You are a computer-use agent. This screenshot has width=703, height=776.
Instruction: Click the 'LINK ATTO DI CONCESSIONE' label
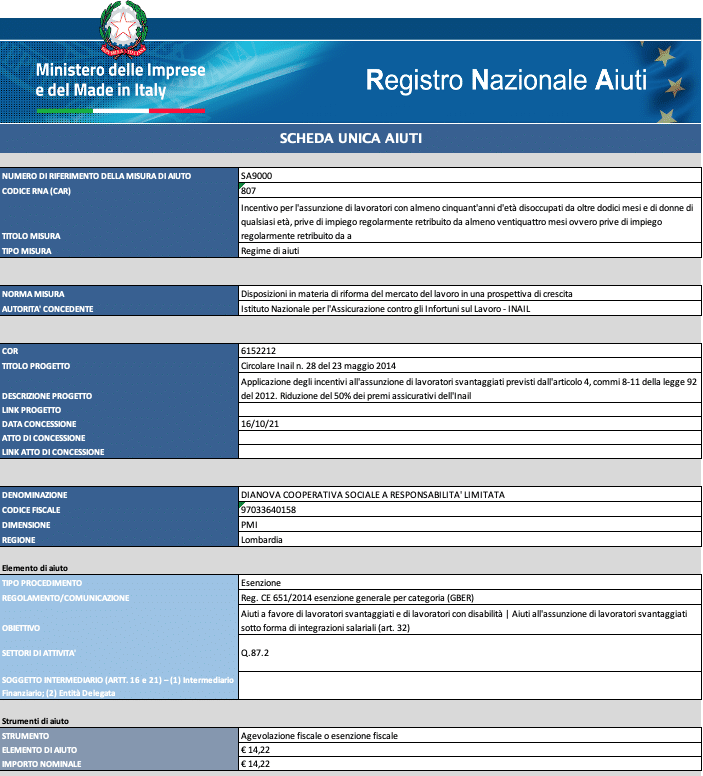pos(53,452)
